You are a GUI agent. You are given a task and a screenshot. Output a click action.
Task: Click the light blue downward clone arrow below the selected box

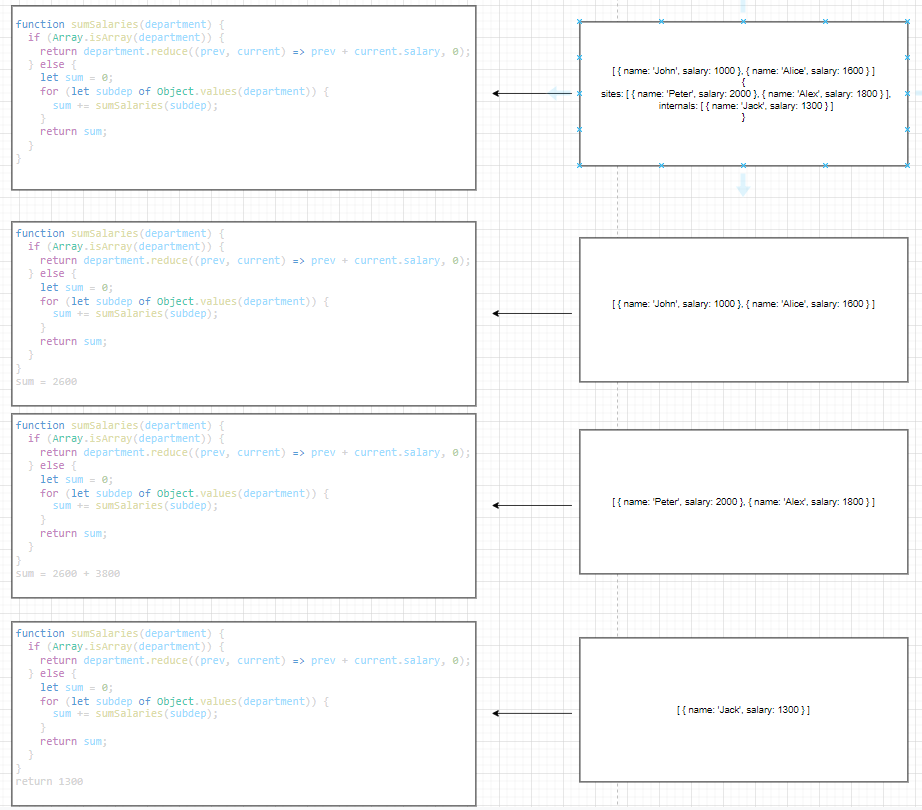(743, 185)
